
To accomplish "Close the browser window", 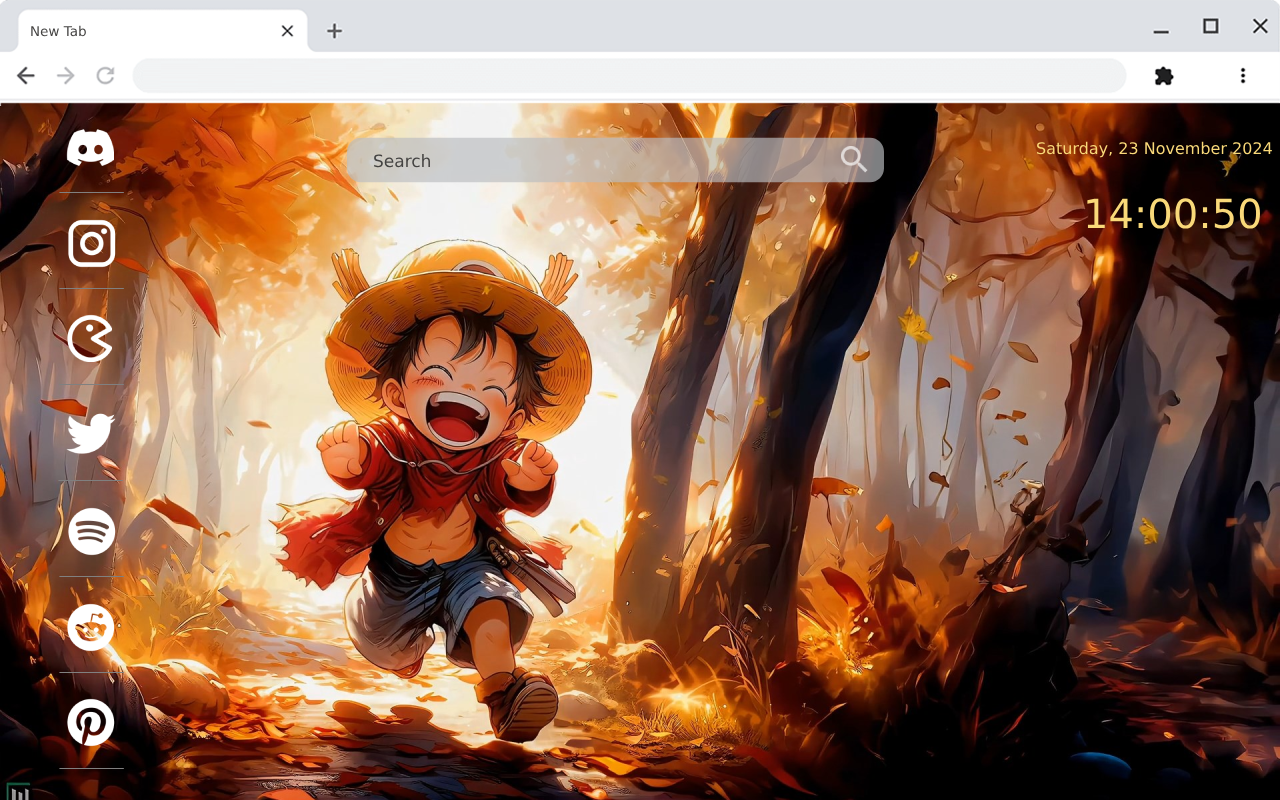I will (1260, 27).
